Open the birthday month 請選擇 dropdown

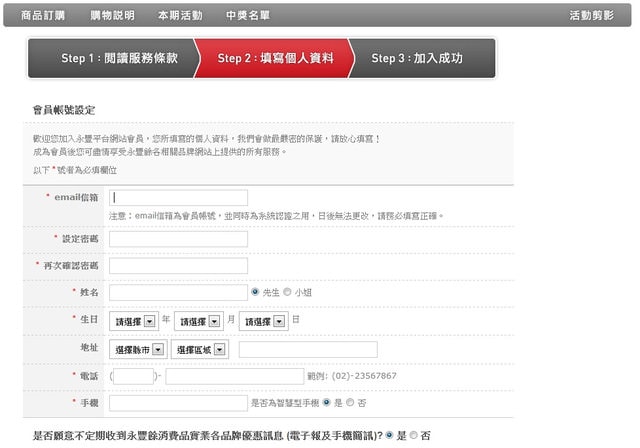click(x=199, y=321)
